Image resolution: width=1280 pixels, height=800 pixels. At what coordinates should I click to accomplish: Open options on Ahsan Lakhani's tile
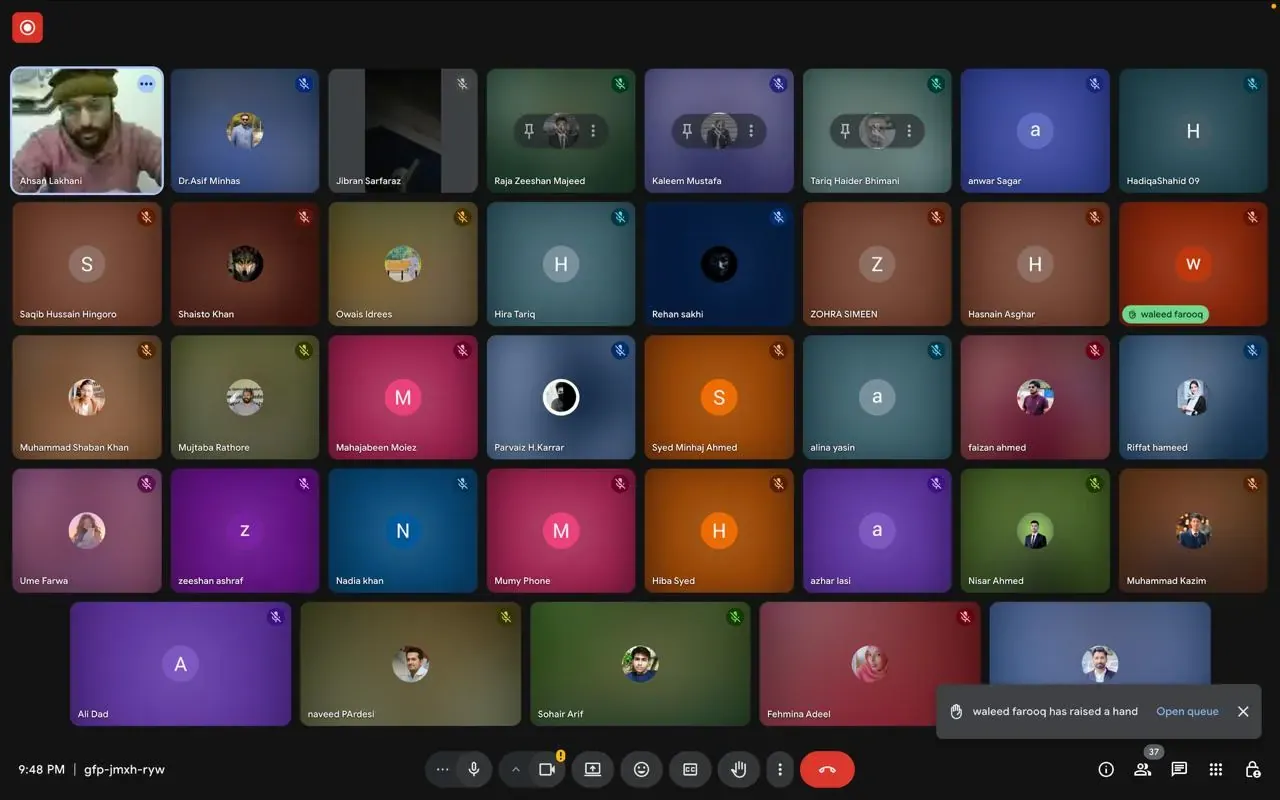pyautogui.click(x=146, y=84)
